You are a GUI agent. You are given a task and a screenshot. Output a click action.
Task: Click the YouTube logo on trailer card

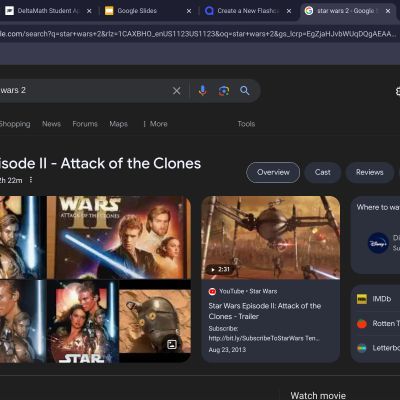(212, 291)
